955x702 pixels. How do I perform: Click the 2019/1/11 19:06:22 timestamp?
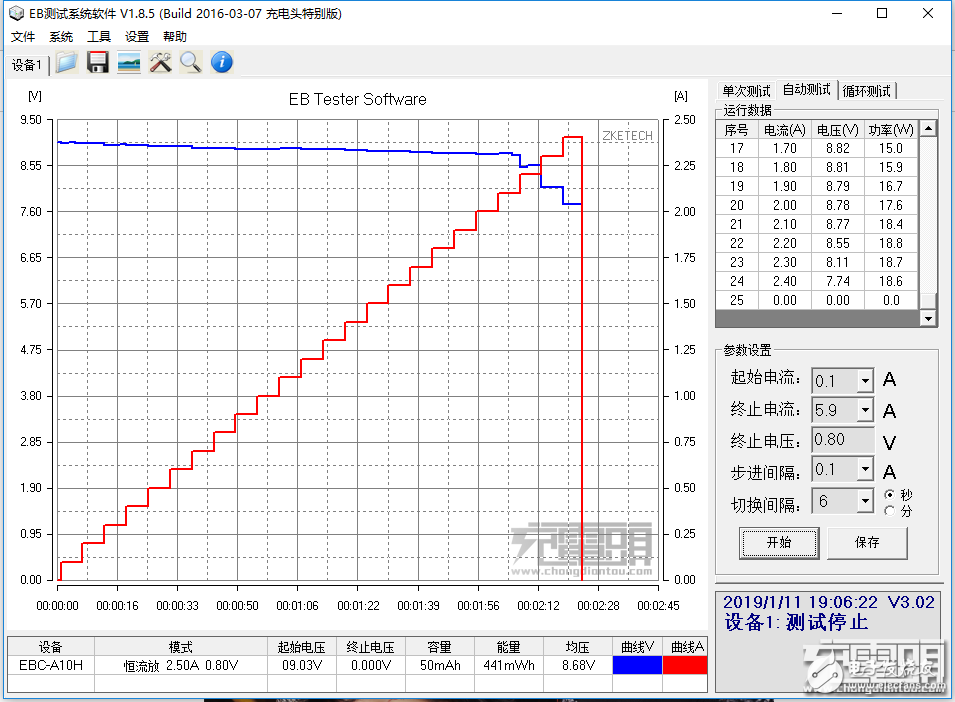point(800,602)
